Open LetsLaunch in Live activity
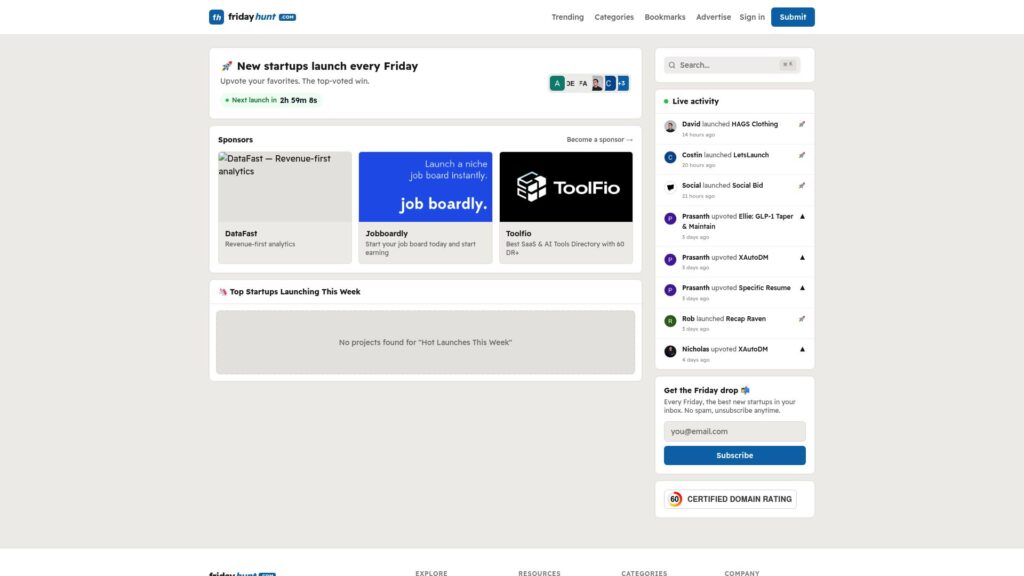The height and width of the screenshot is (576, 1024). [751, 155]
